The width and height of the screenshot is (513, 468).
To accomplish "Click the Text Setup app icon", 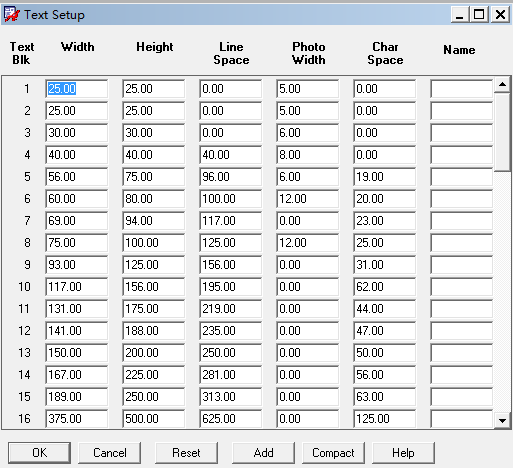I will (x=12, y=14).
